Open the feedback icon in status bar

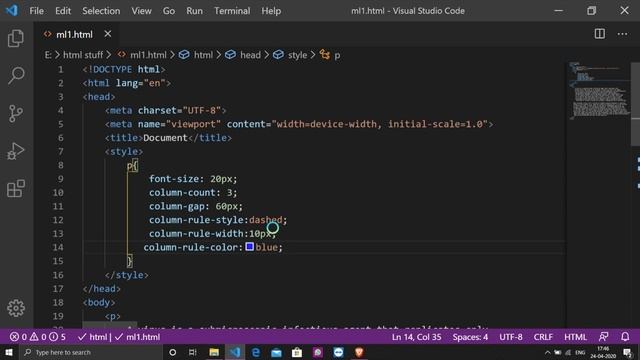pos(603,337)
